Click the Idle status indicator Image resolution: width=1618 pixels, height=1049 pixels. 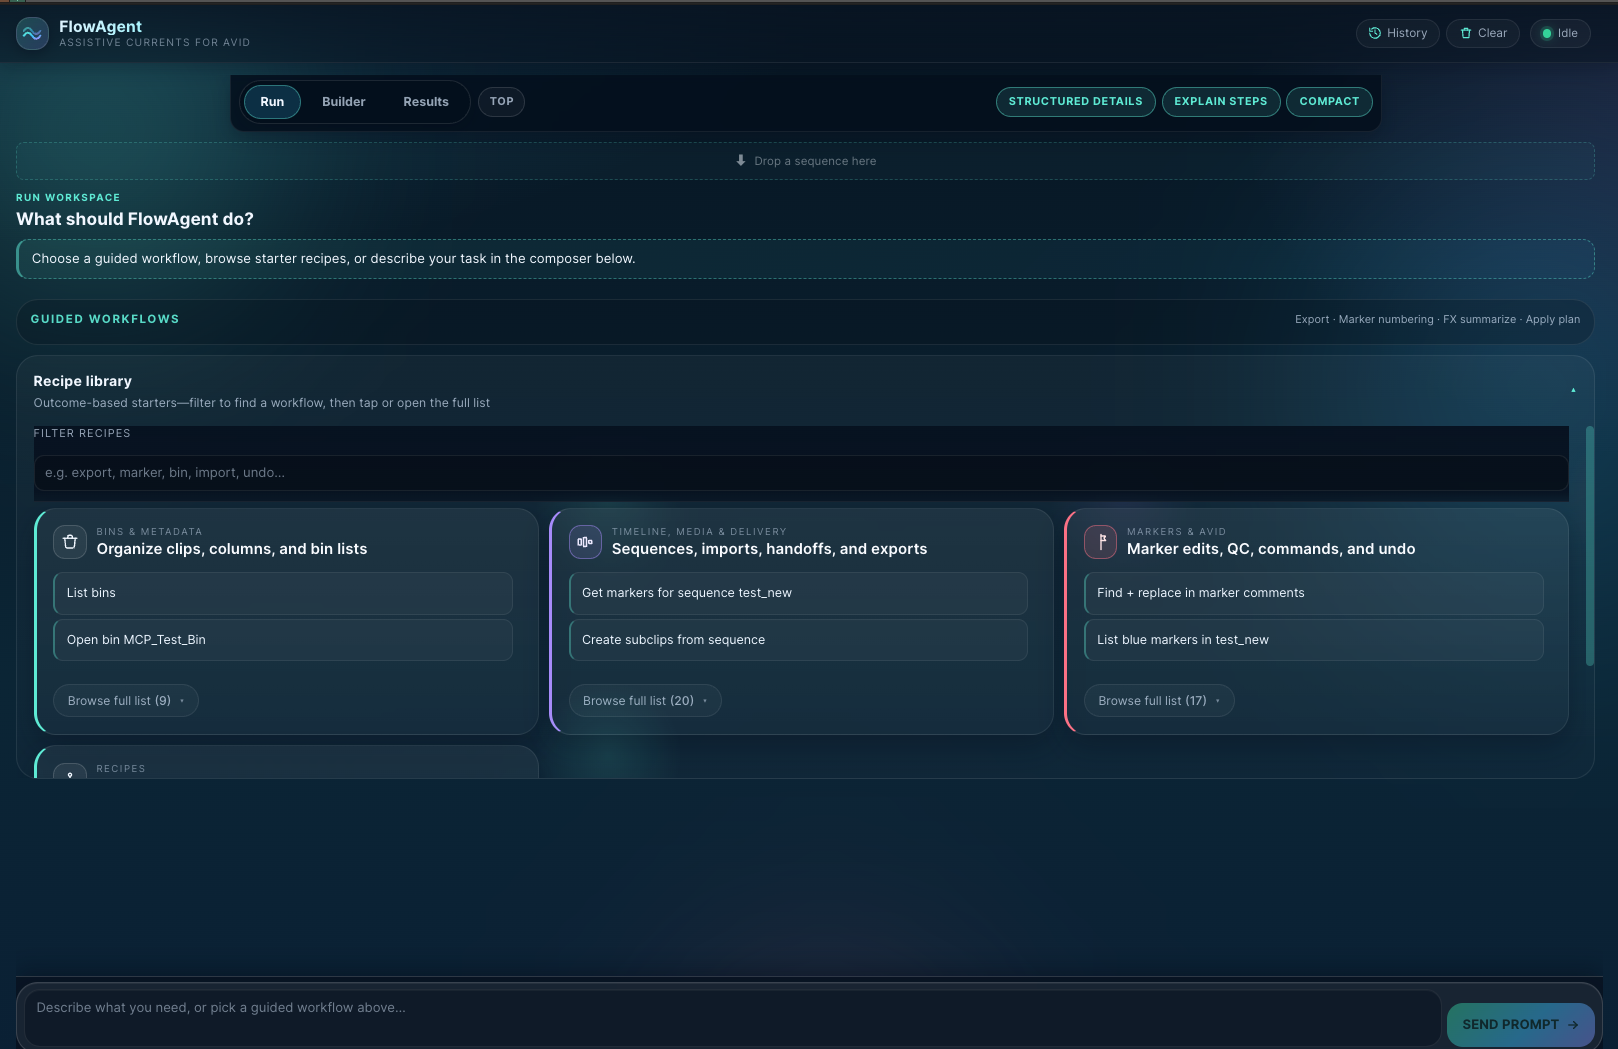click(x=1560, y=33)
